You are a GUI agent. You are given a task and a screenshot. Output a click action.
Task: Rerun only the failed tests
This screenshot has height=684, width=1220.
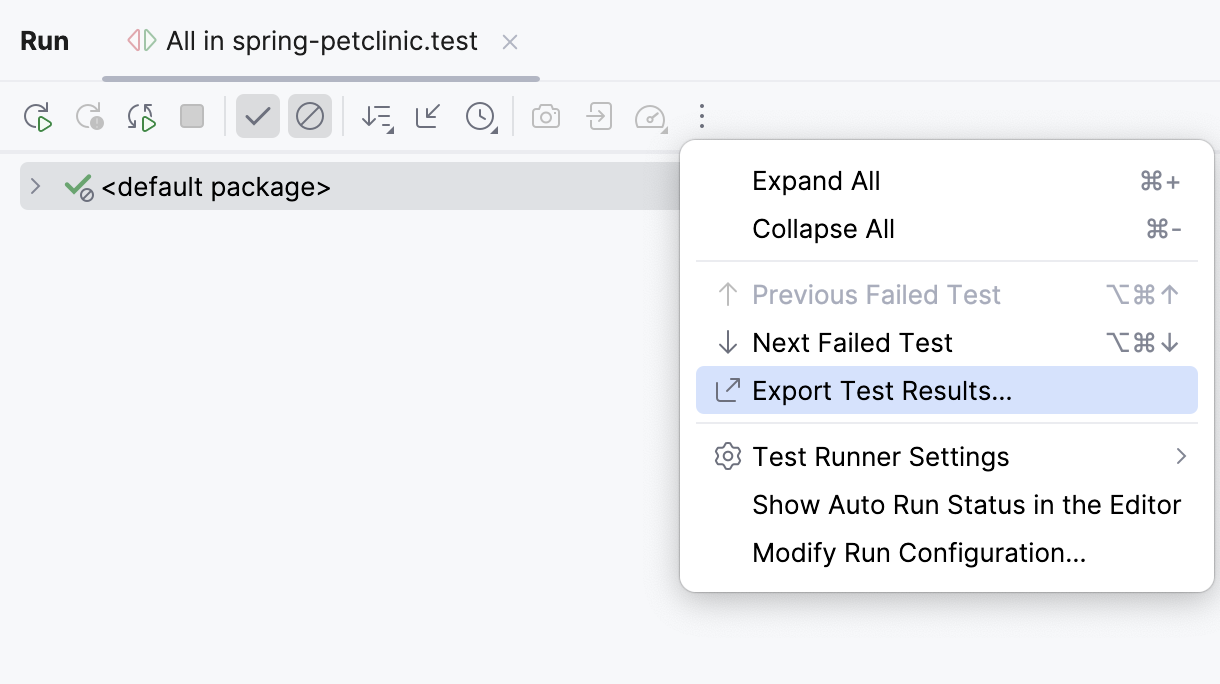(x=90, y=116)
